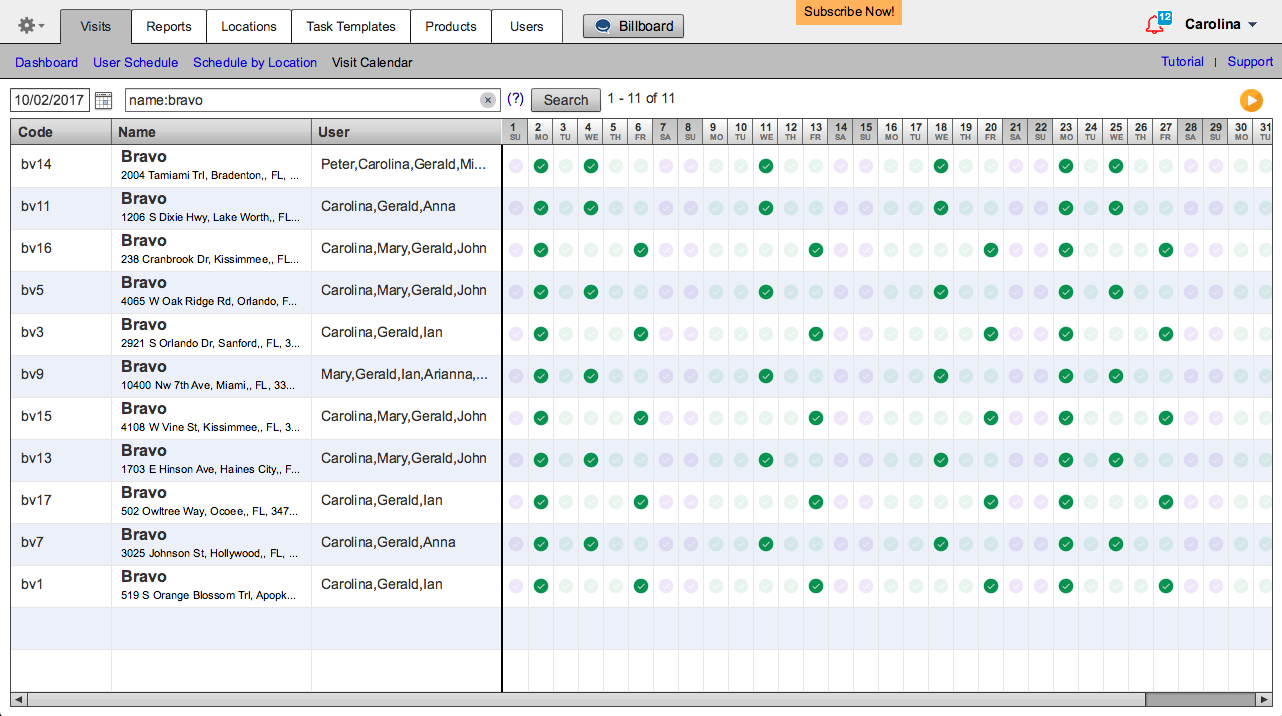1282x716 pixels.
Task: Switch to the Reports tab
Action: (168, 26)
